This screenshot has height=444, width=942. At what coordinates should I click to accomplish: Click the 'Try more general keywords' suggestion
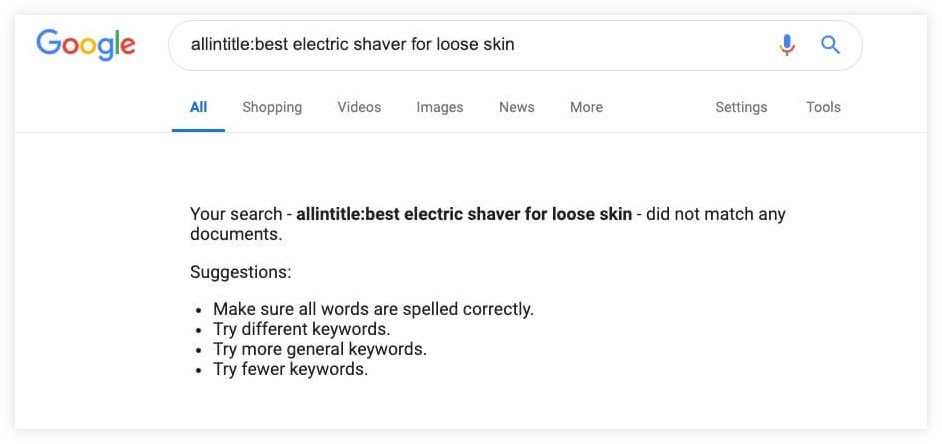point(320,350)
